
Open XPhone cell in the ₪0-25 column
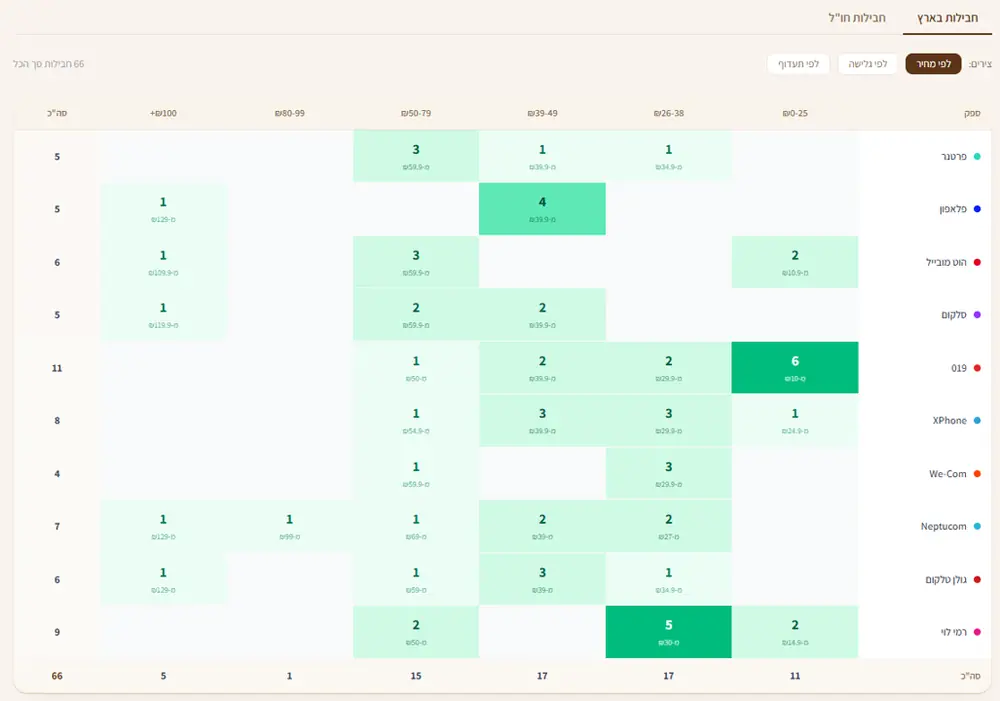click(795, 420)
